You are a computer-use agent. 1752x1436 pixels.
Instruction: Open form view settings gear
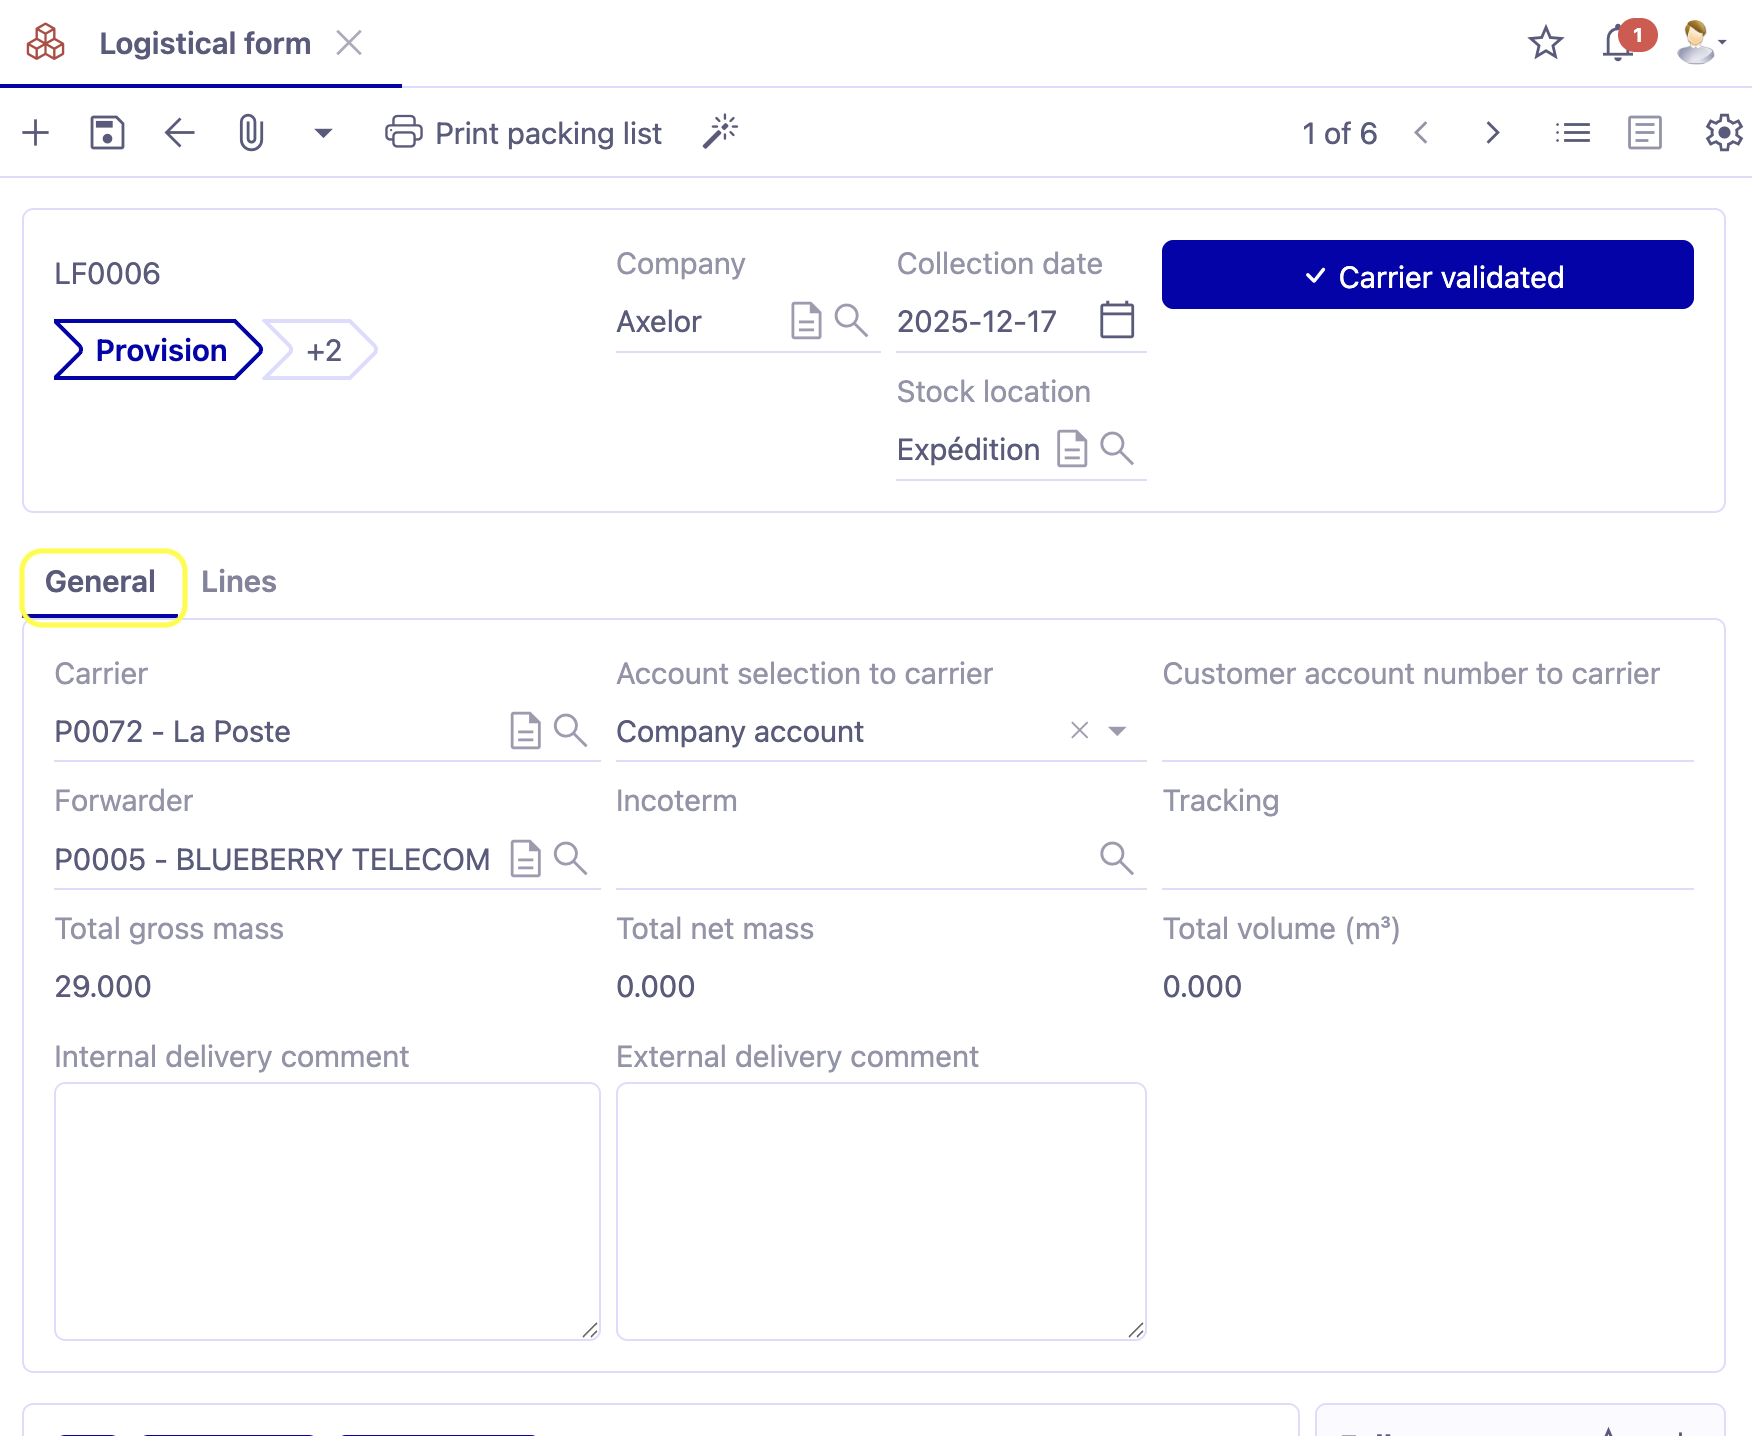point(1724,131)
